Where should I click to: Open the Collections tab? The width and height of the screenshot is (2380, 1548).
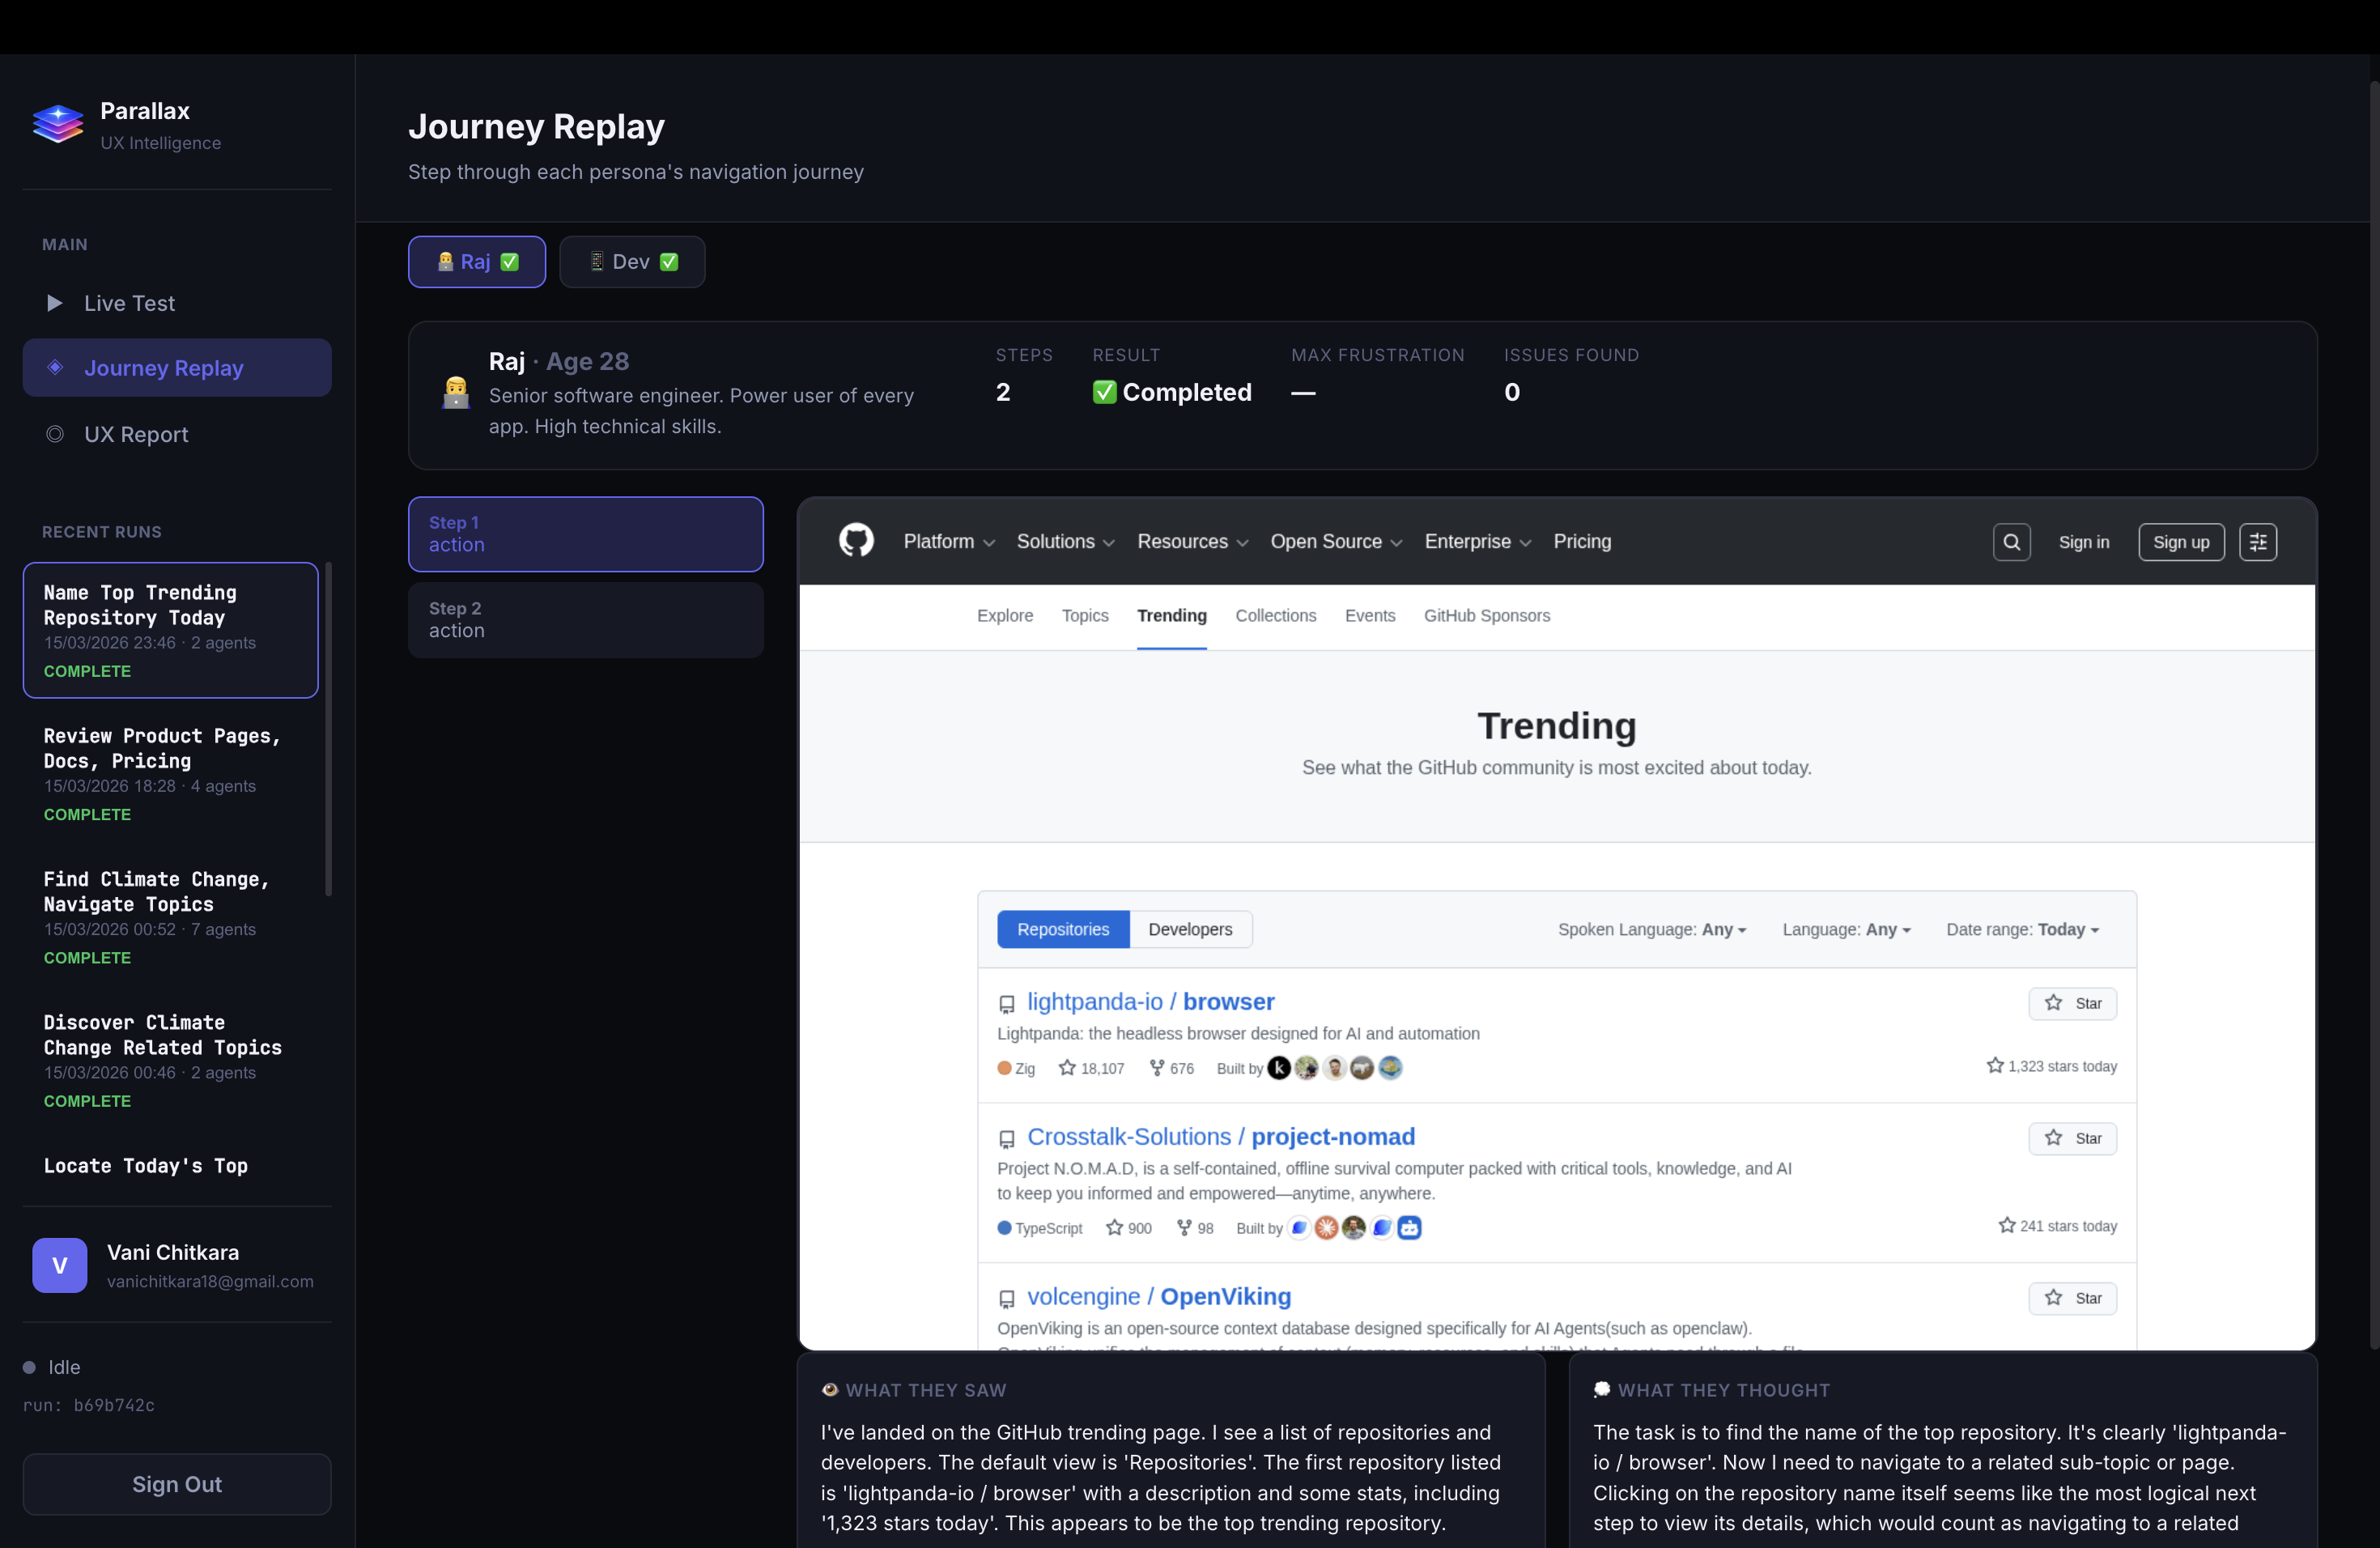coord(1275,616)
